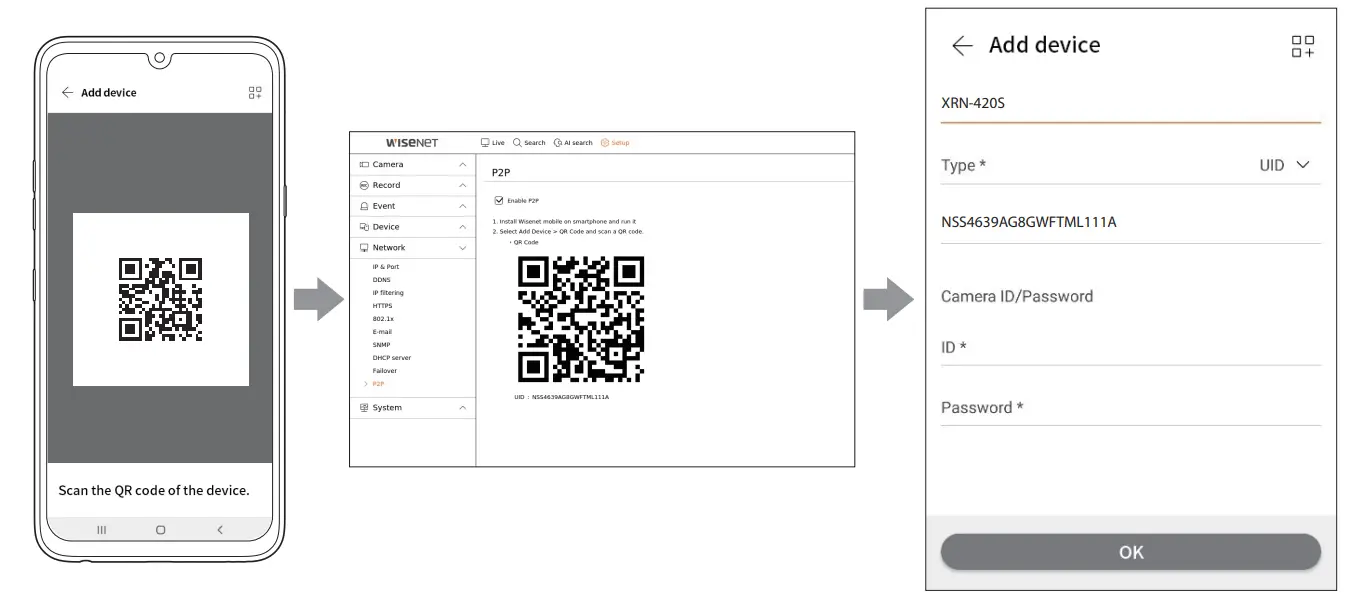
Task: Tap the phone's home navigation circle
Action: click(x=160, y=529)
